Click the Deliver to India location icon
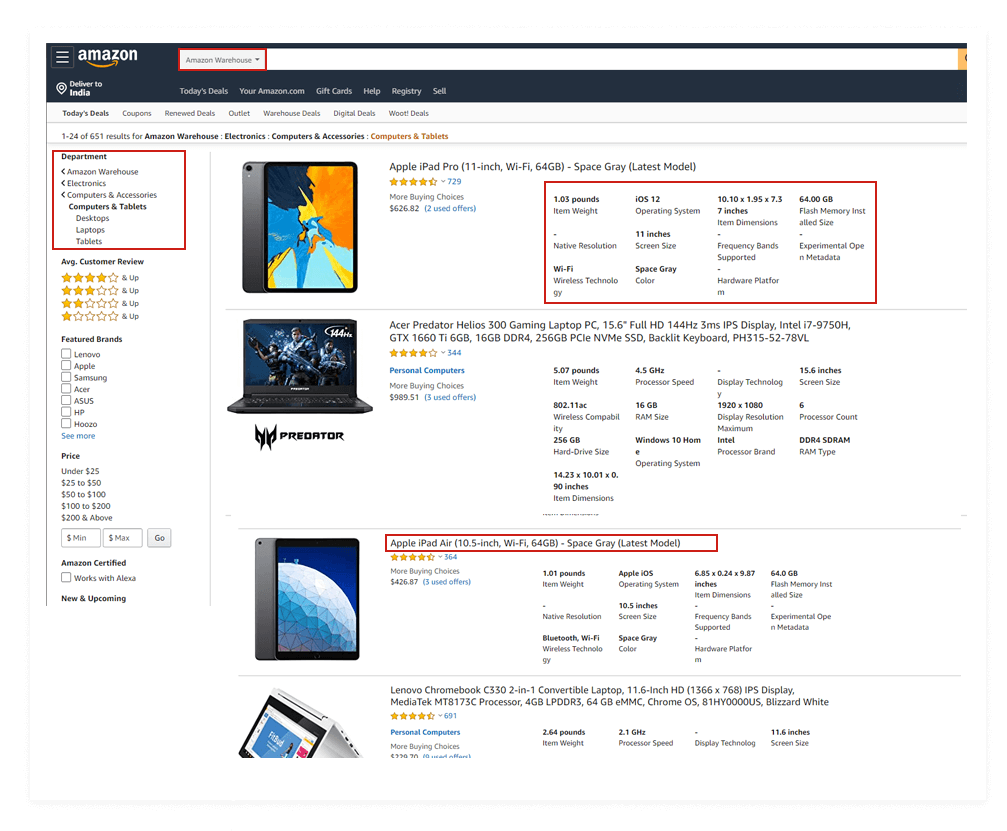The height and width of the screenshot is (831, 1007). pos(62,88)
